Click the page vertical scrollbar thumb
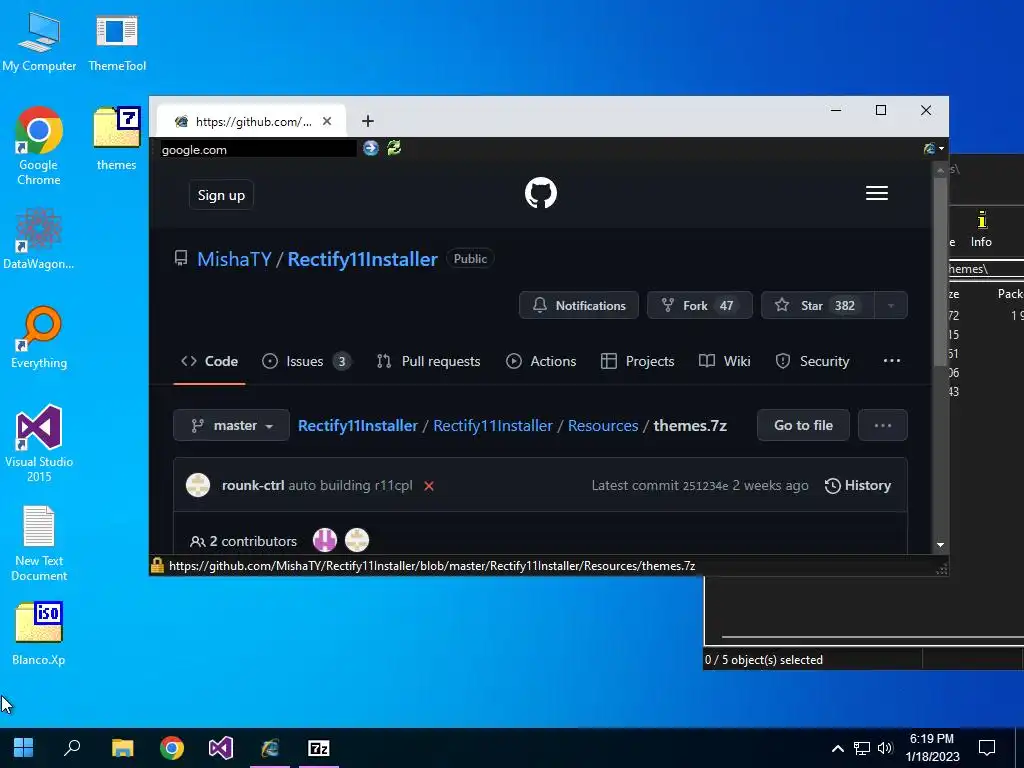 pos(940,270)
